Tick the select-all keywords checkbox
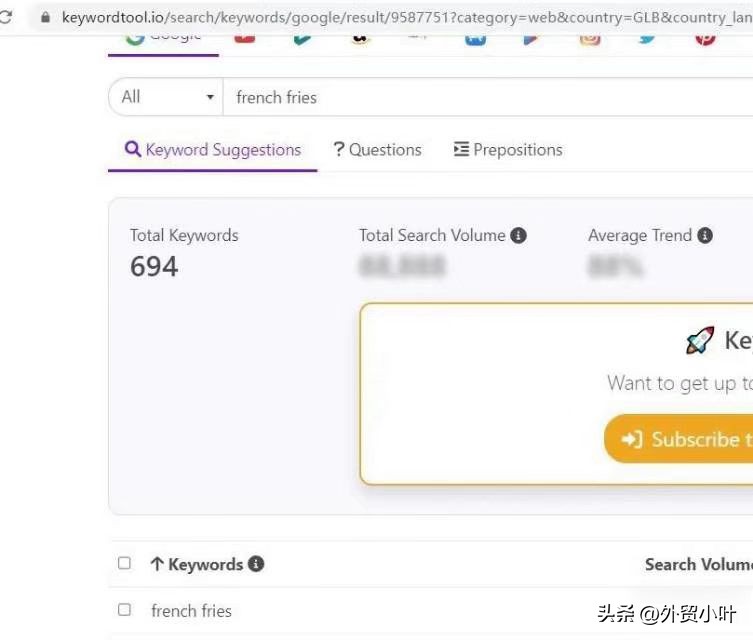The width and height of the screenshot is (753, 640). 124,563
